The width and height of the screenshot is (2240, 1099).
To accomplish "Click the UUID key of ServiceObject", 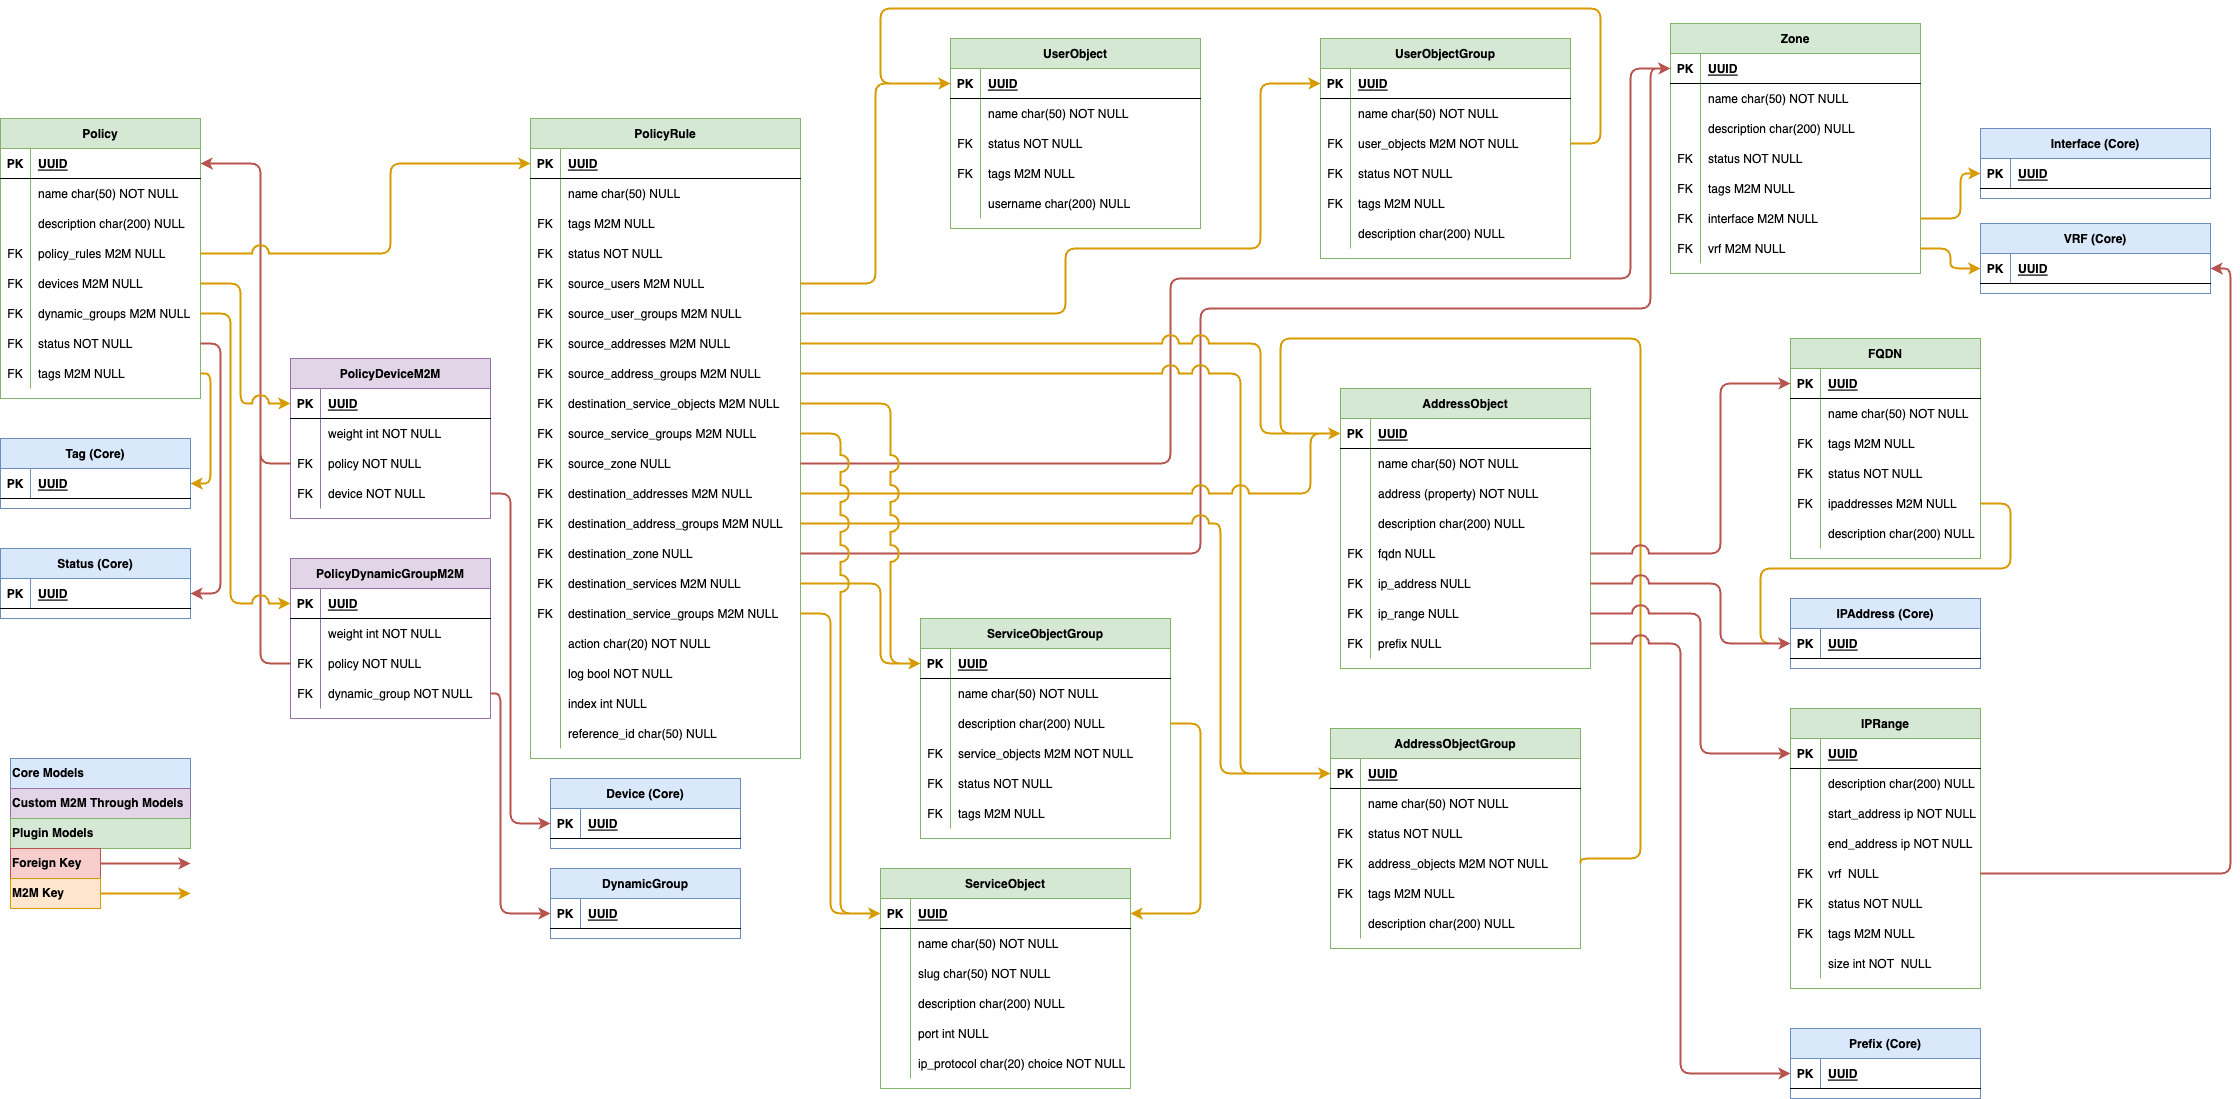I will pos(932,914).
